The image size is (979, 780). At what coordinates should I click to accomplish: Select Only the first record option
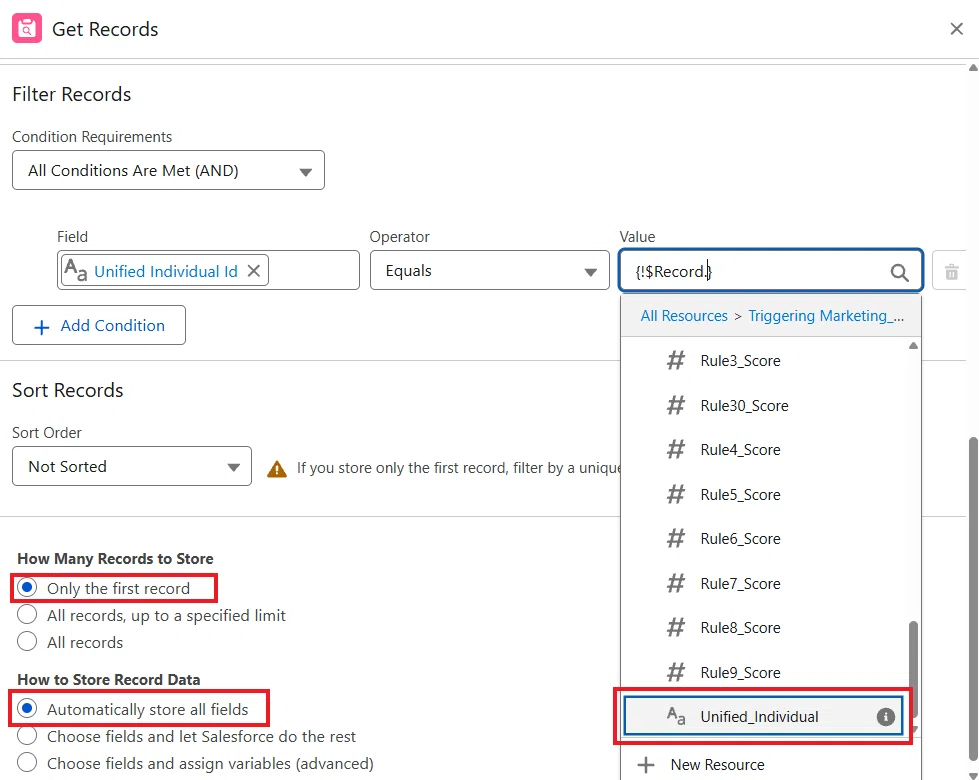[x=27, y=588]
